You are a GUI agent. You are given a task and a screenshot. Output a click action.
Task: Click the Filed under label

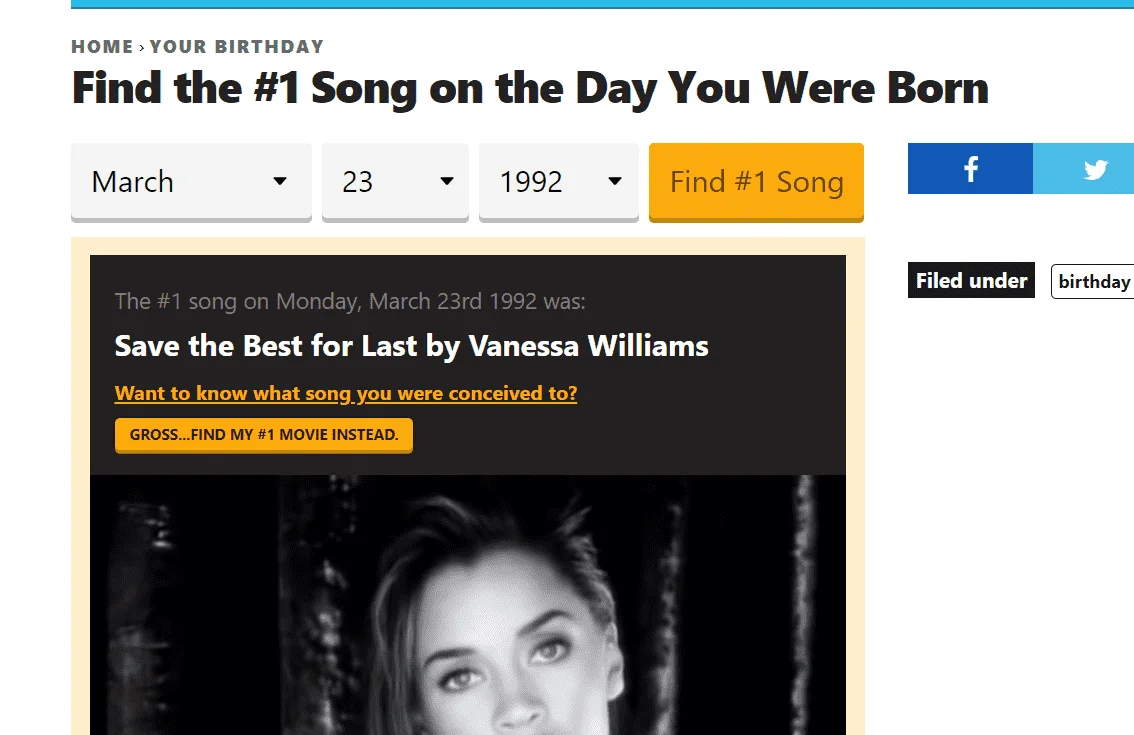971,280
